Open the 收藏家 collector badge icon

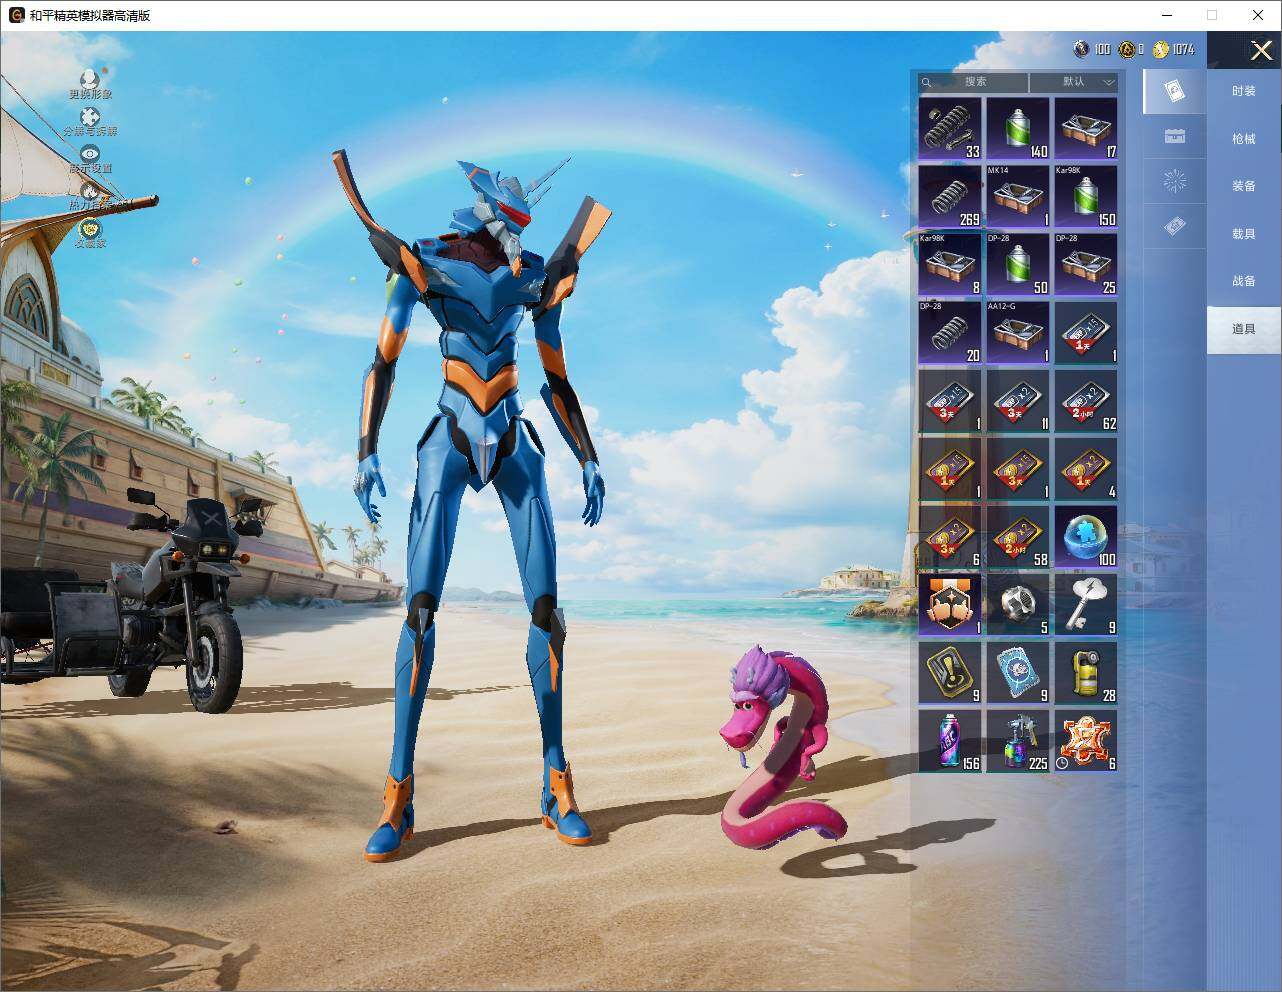(x=90, y=229)
